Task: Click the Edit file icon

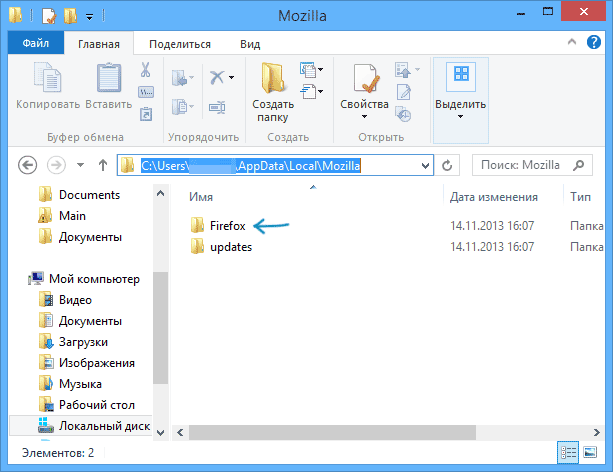Action: [x=403, y=92]
